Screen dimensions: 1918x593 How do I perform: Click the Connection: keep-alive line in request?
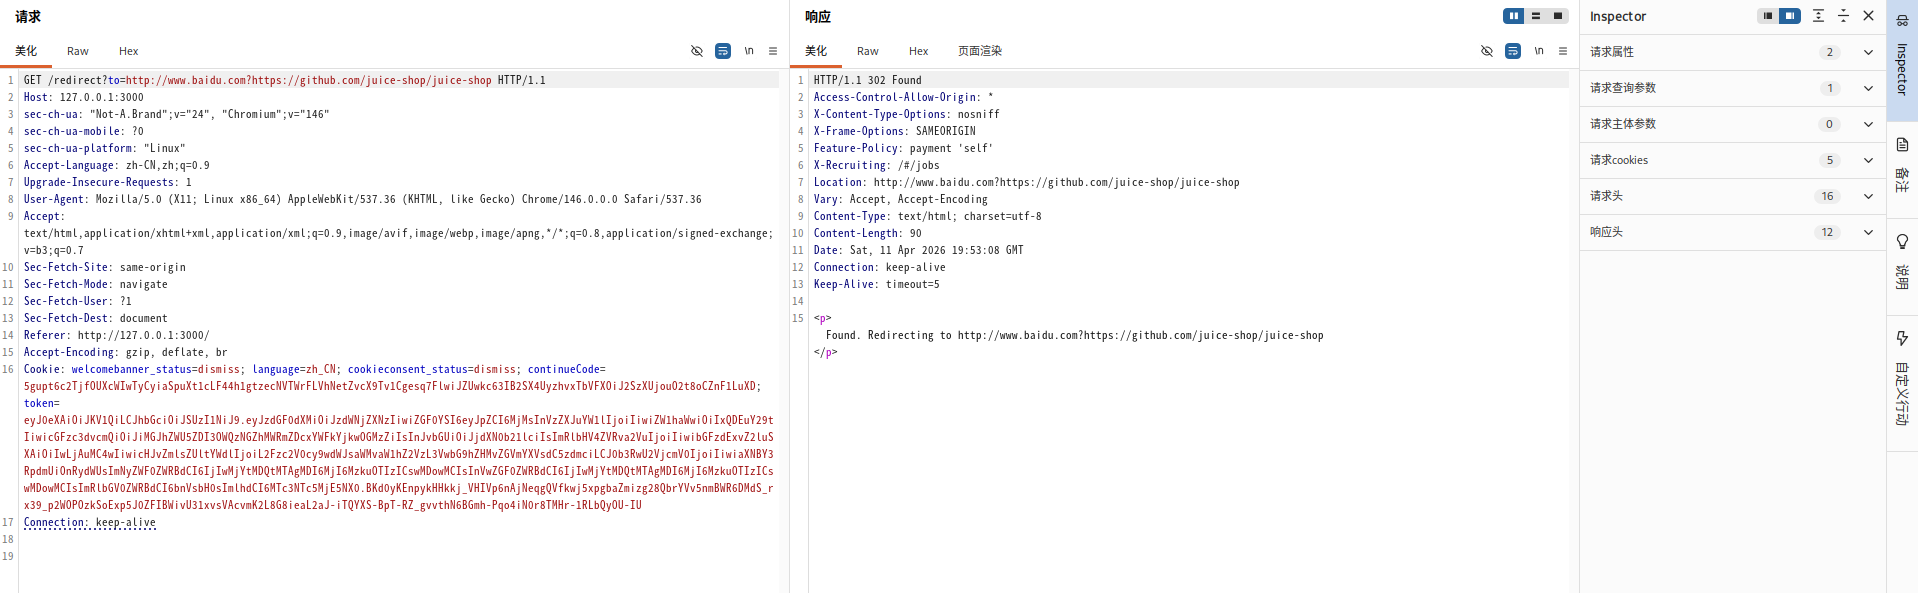pos(90,522)
